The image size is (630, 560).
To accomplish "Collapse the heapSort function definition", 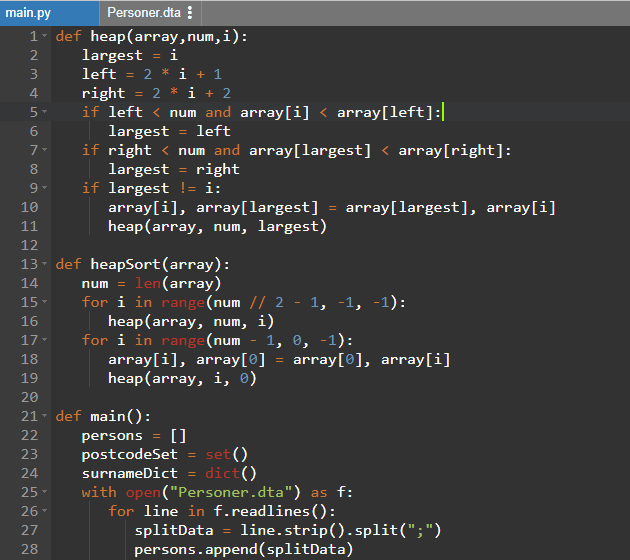I will pos(44,264).
